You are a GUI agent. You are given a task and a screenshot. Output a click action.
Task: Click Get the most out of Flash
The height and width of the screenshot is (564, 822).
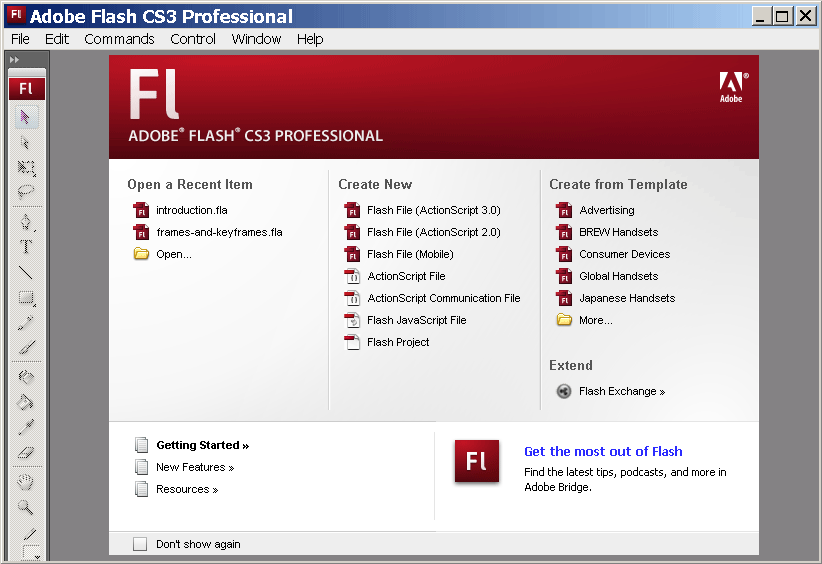click(x=603, y=451)
